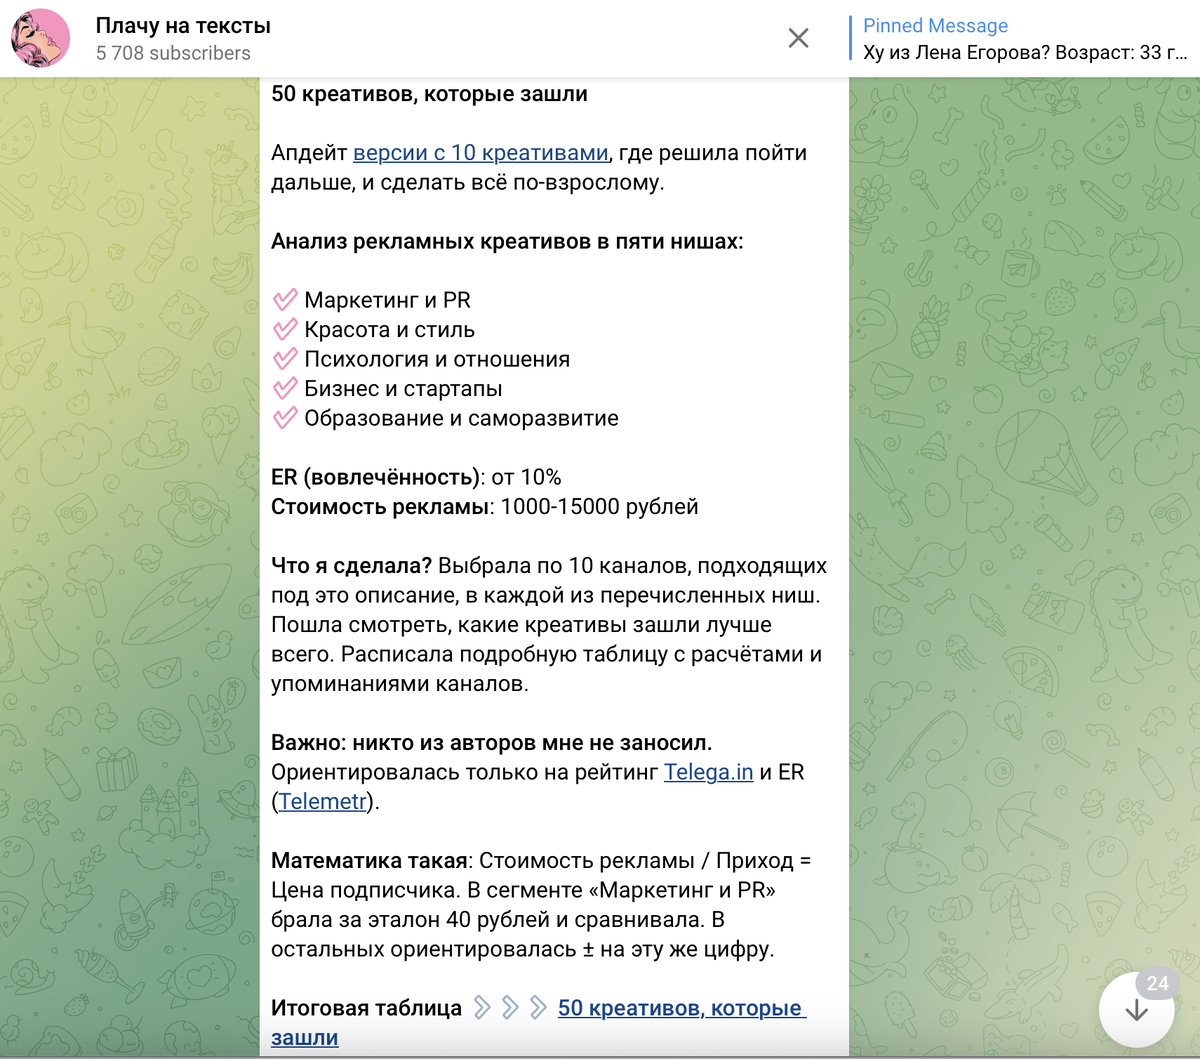The width and height of the screenshot is (1200, 1059).
Task: Click the checkmark next to Бизнес и стартапы
Action: 283,388
